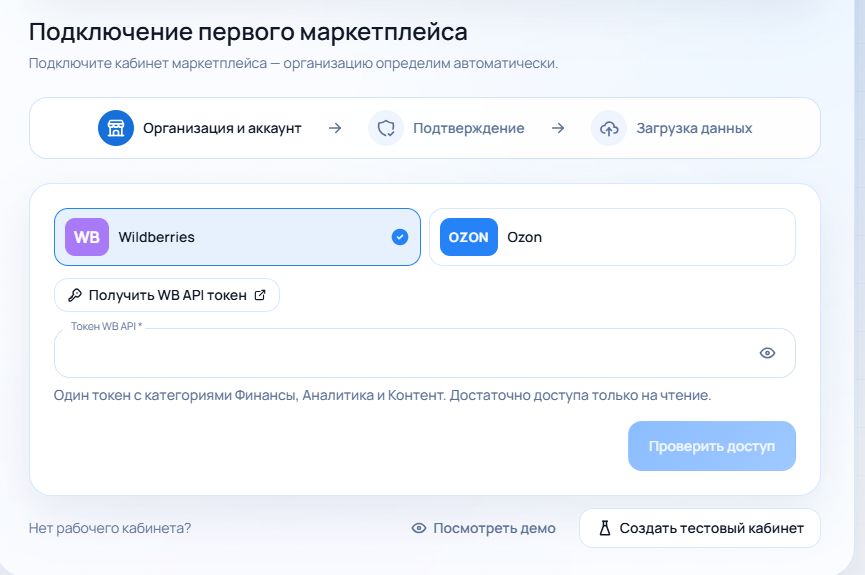Click the key icon in the token button

(x=74, y=295)
